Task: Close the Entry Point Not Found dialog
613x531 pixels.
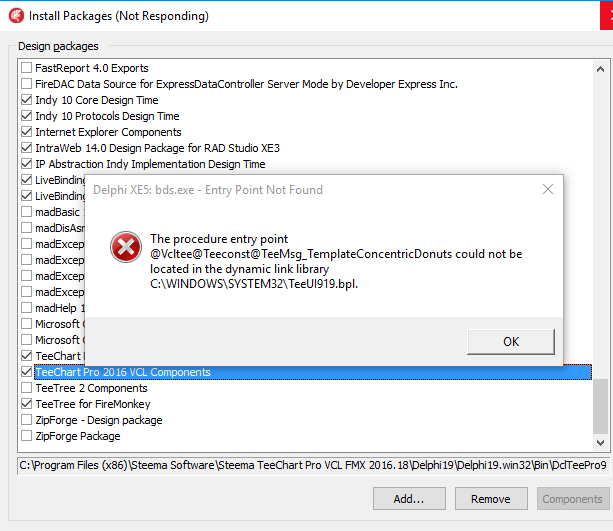Action: click(548, 189)
